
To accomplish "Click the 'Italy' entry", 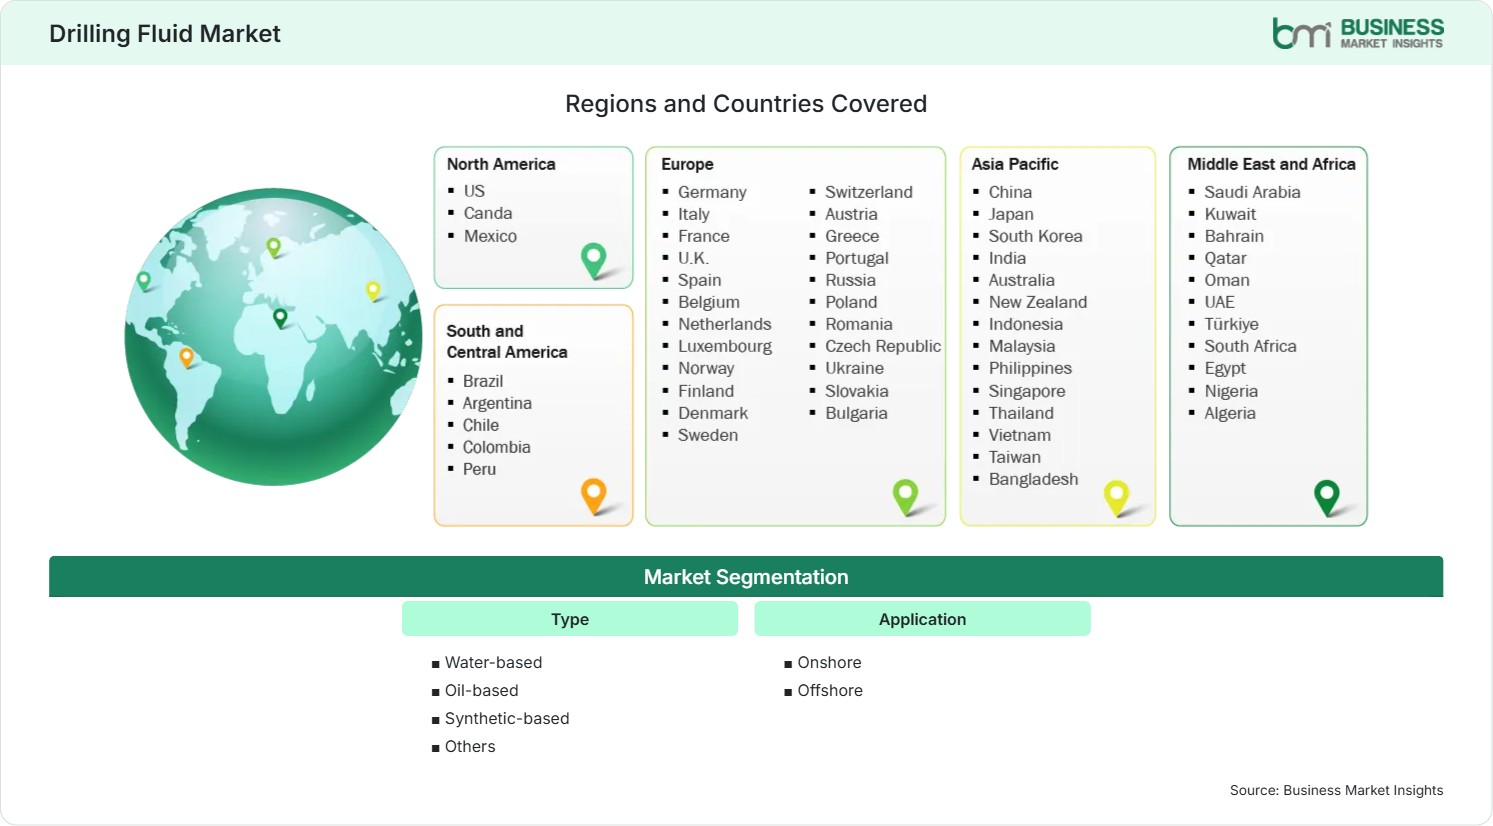I will point(694,214).
